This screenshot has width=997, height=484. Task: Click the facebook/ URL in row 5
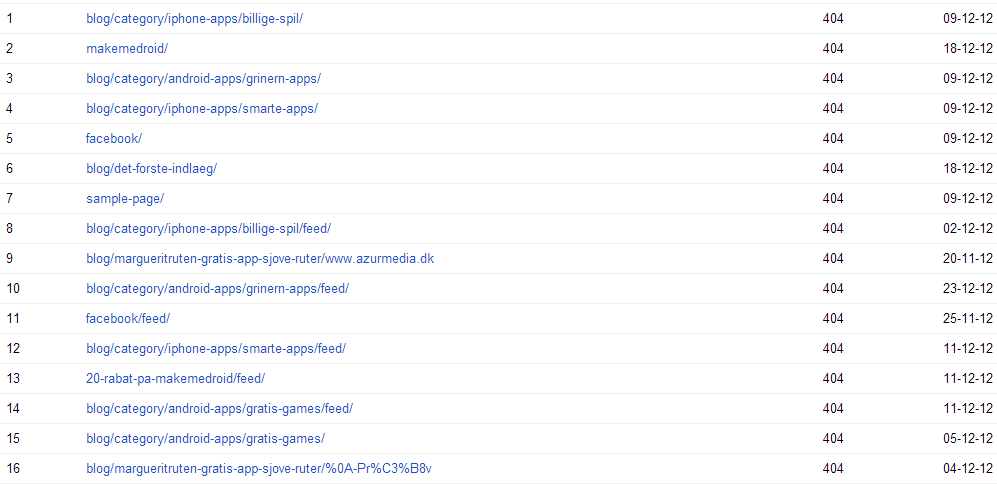(x=114, y=138)
